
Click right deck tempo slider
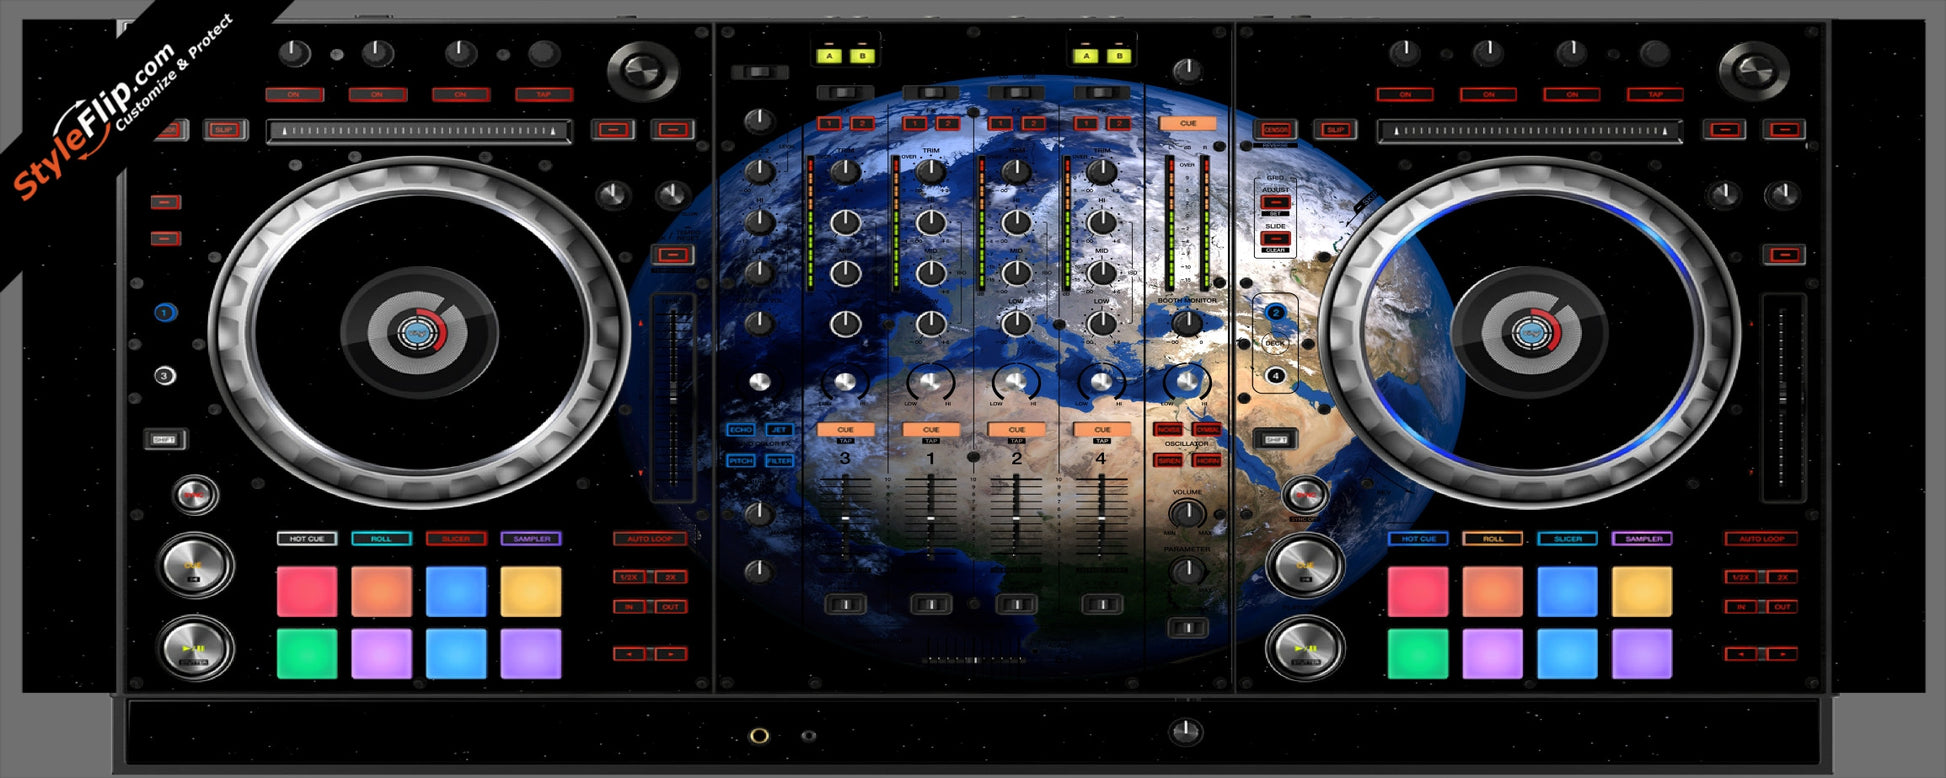click(x=1782, y=397)
